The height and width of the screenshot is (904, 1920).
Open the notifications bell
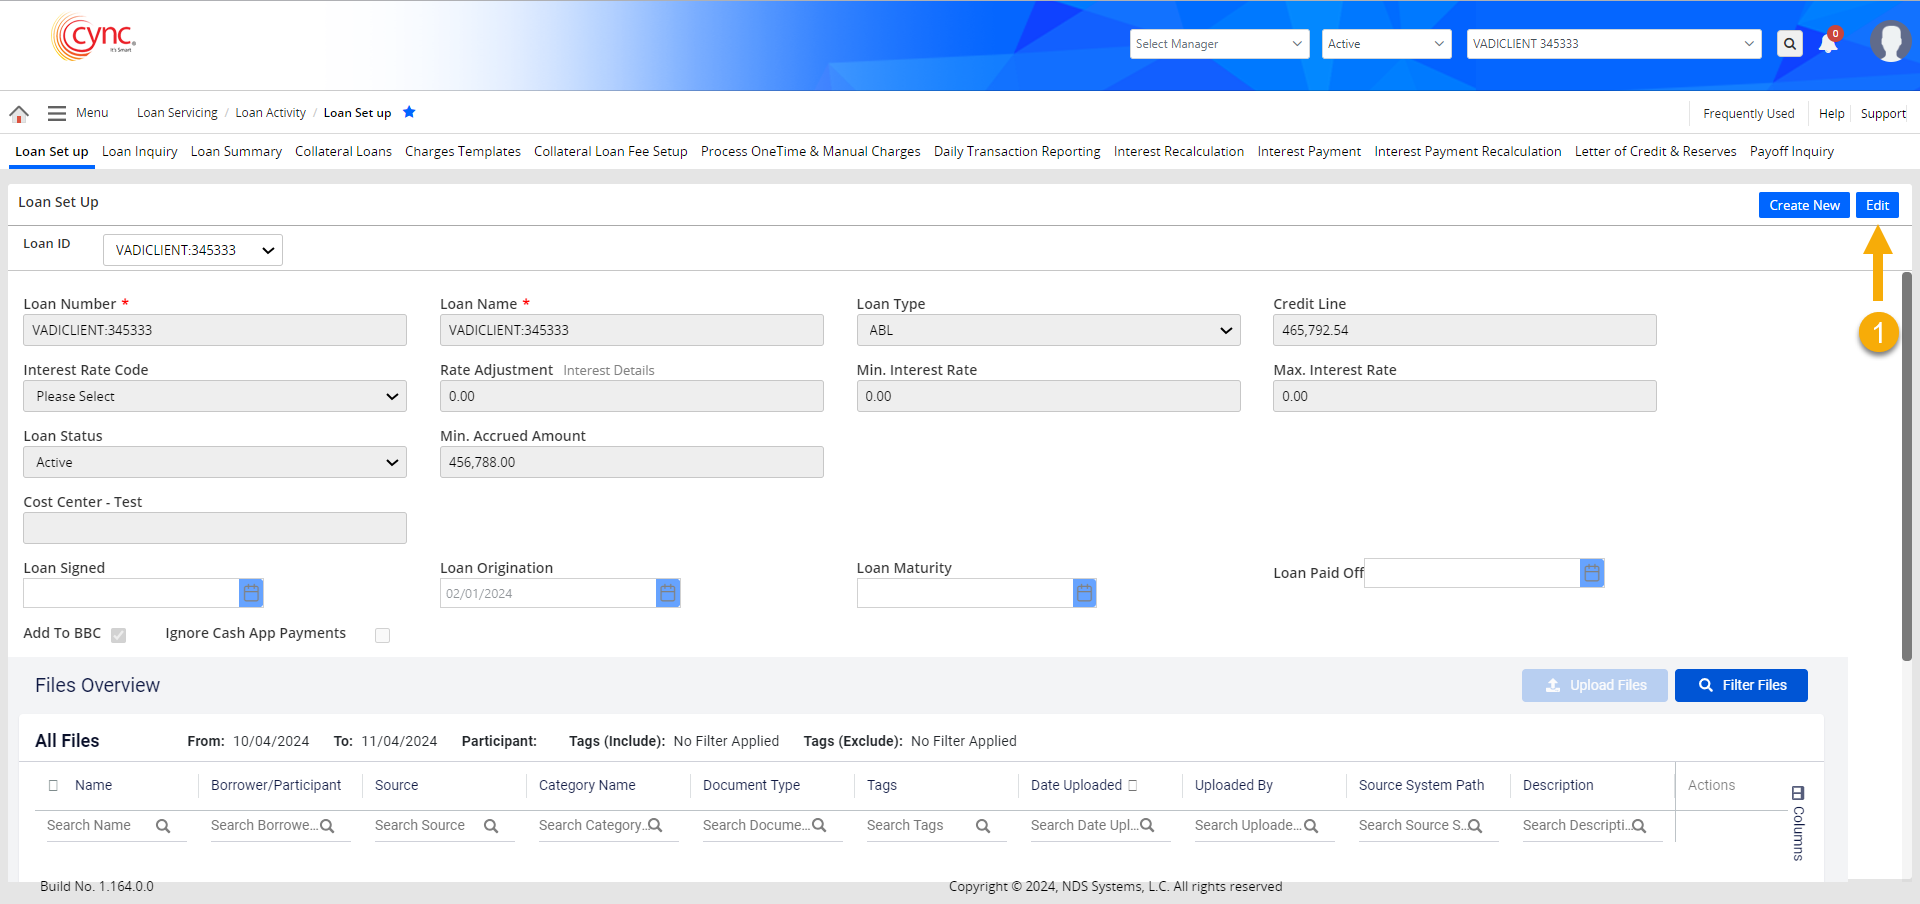tap(1828, 44)
